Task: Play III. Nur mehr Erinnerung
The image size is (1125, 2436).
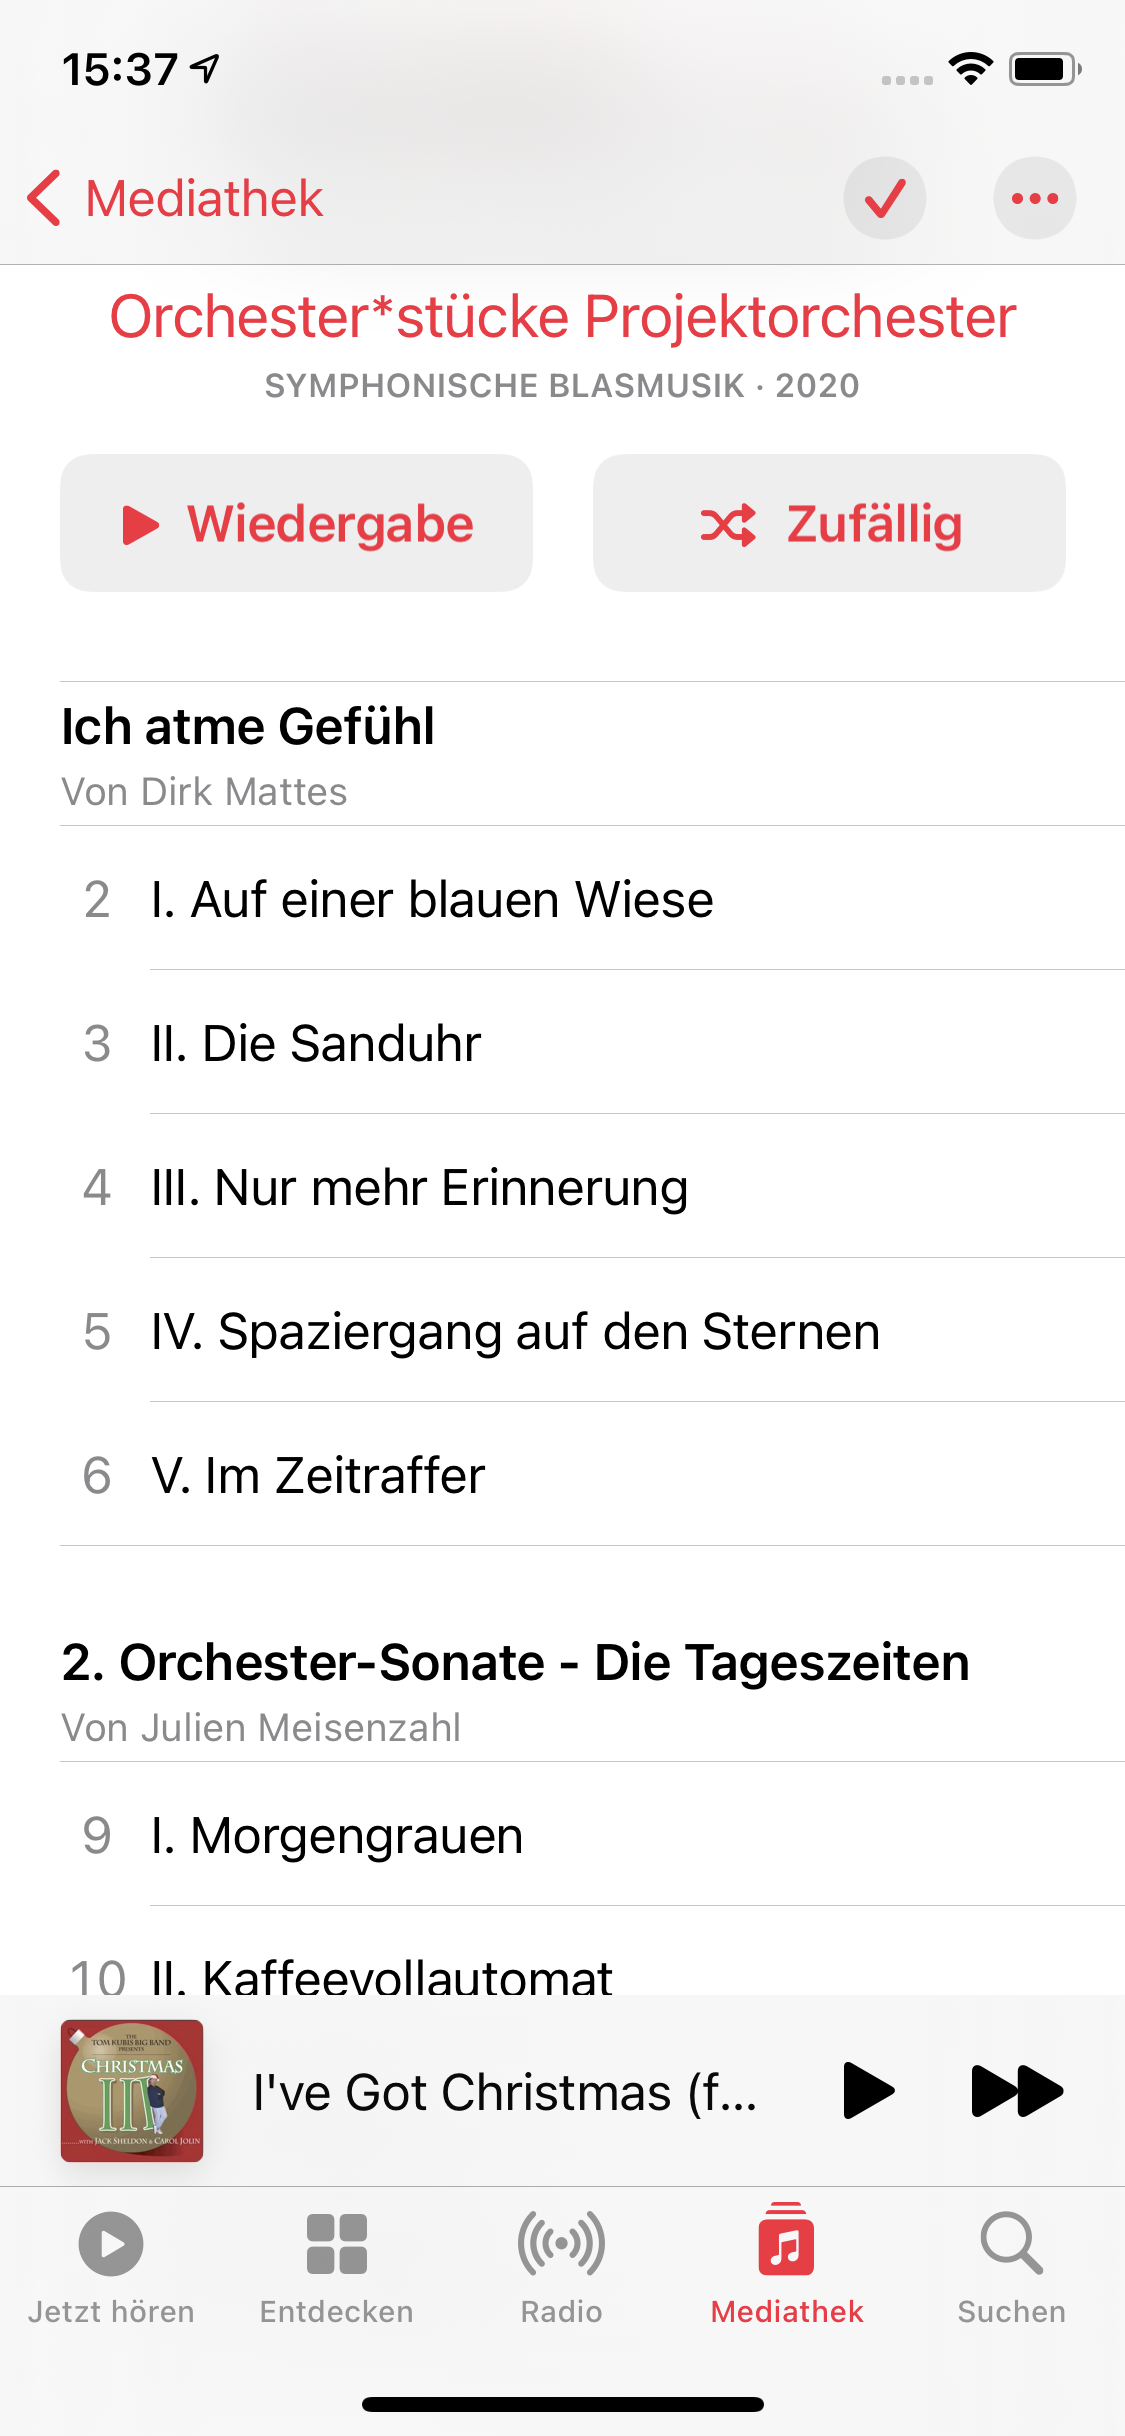Action: click(x=419, y=1187)
